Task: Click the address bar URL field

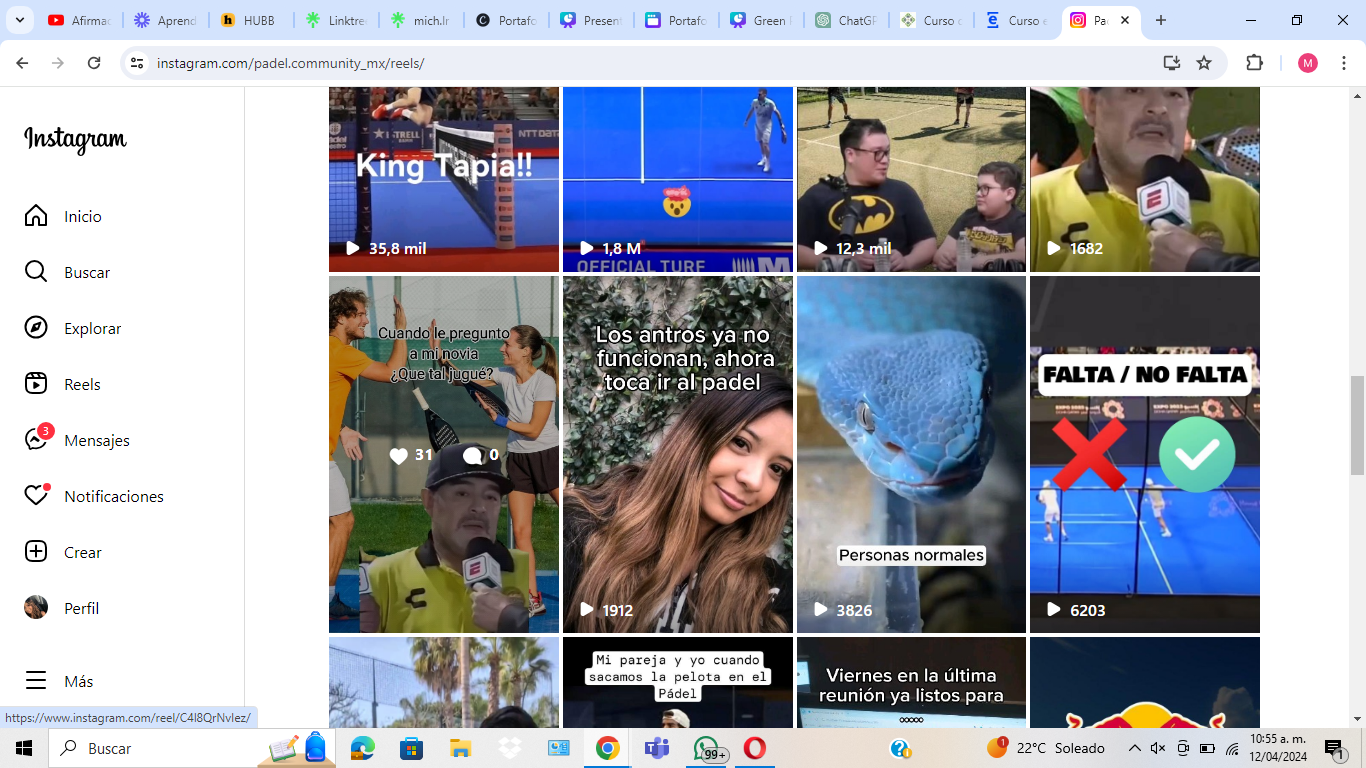Action: tap(640, 63)
